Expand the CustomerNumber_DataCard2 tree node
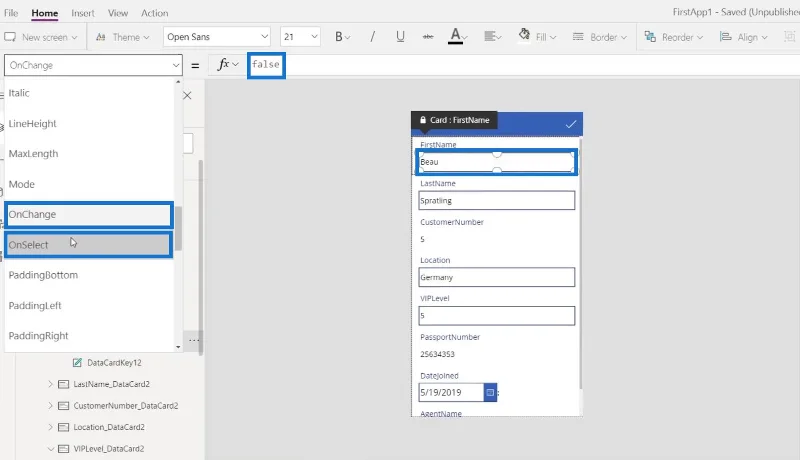The image size is (800, 460). [x=50, y=405]
